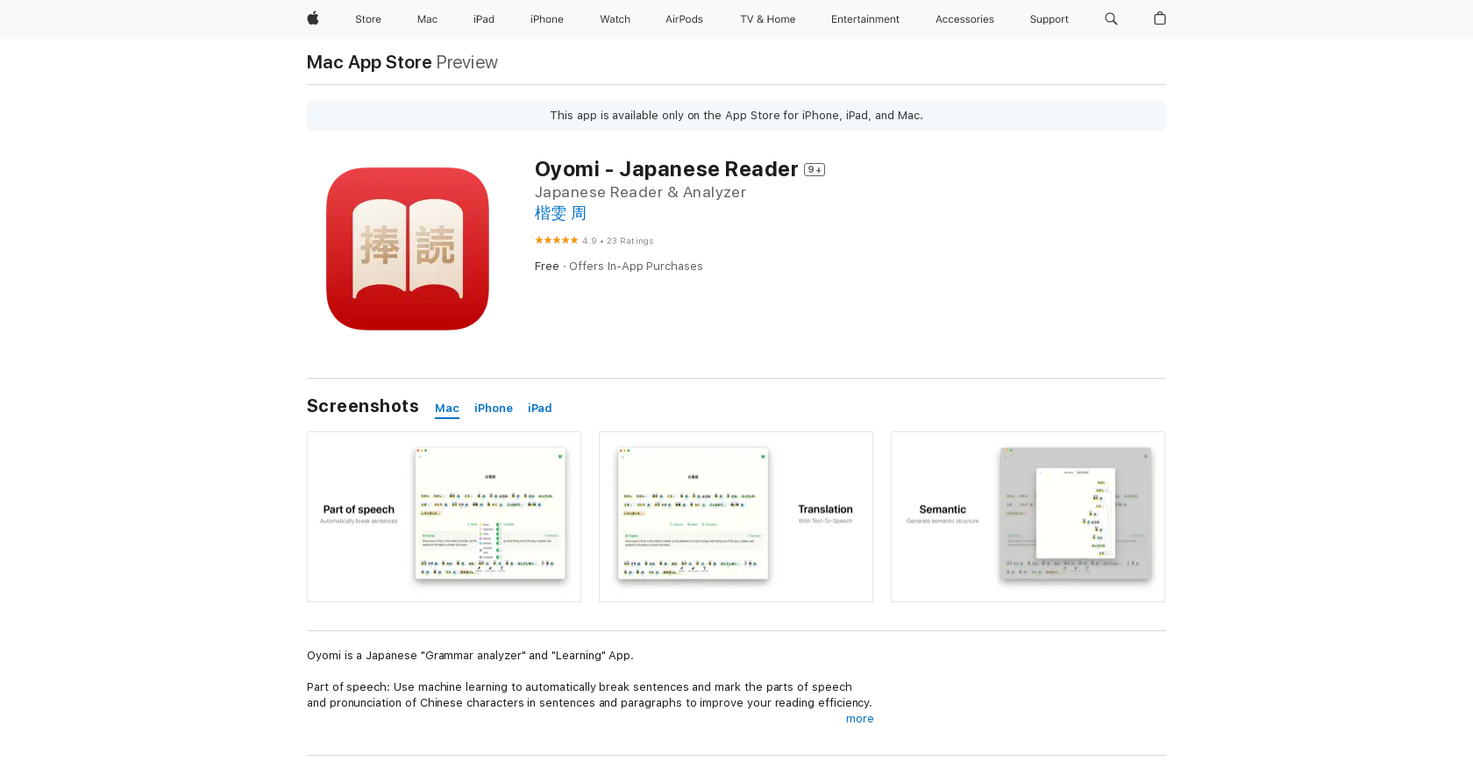Open TV & Home navigation item
The width and height of the screenshot is (1473, 768).
coord(767,19)
